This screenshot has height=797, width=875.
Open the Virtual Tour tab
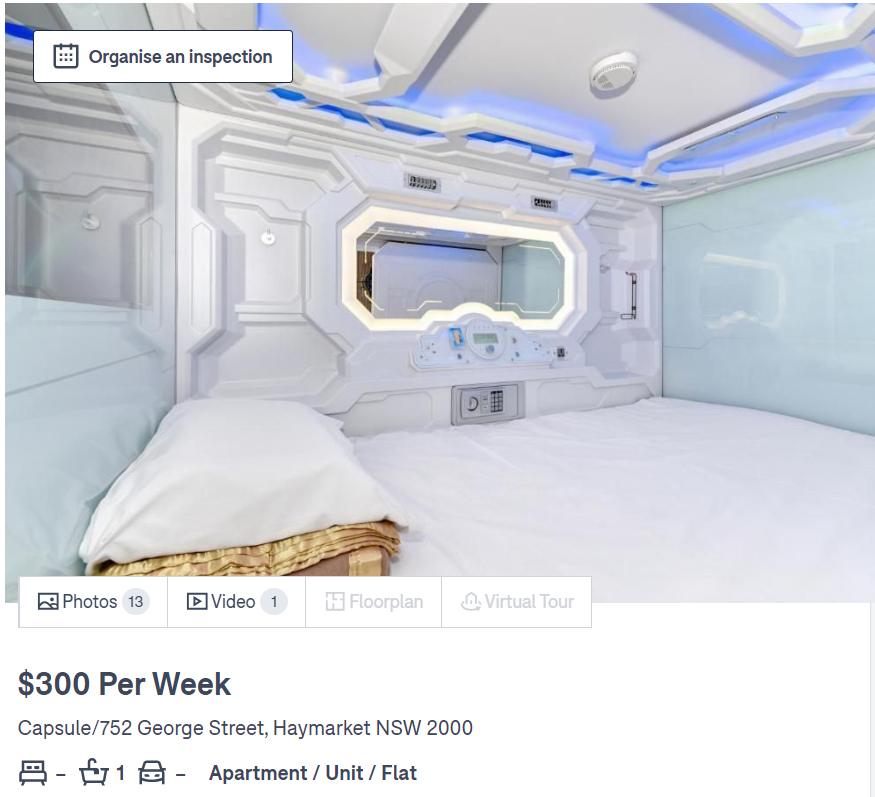(517, 602)
